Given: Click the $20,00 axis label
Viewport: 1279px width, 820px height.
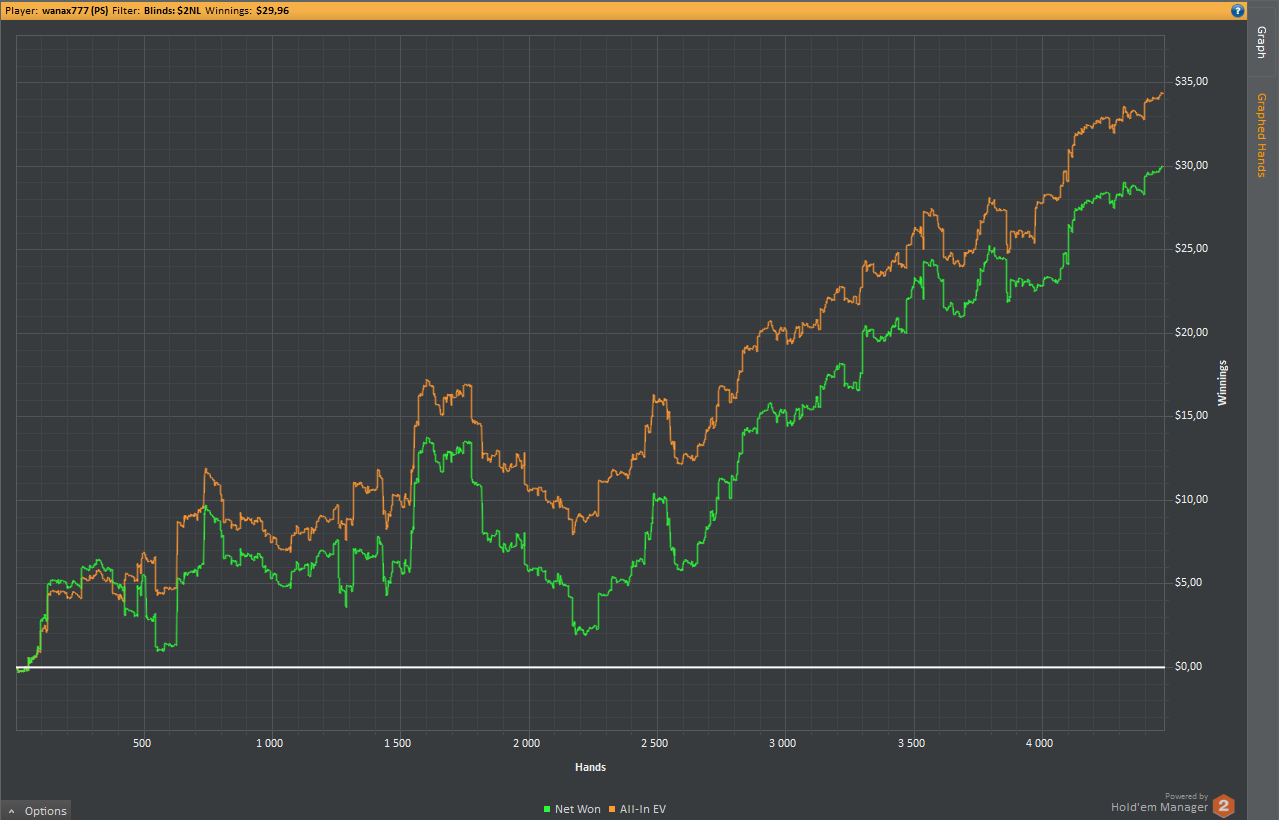Looking at the screenshot, I should 1191,332.
